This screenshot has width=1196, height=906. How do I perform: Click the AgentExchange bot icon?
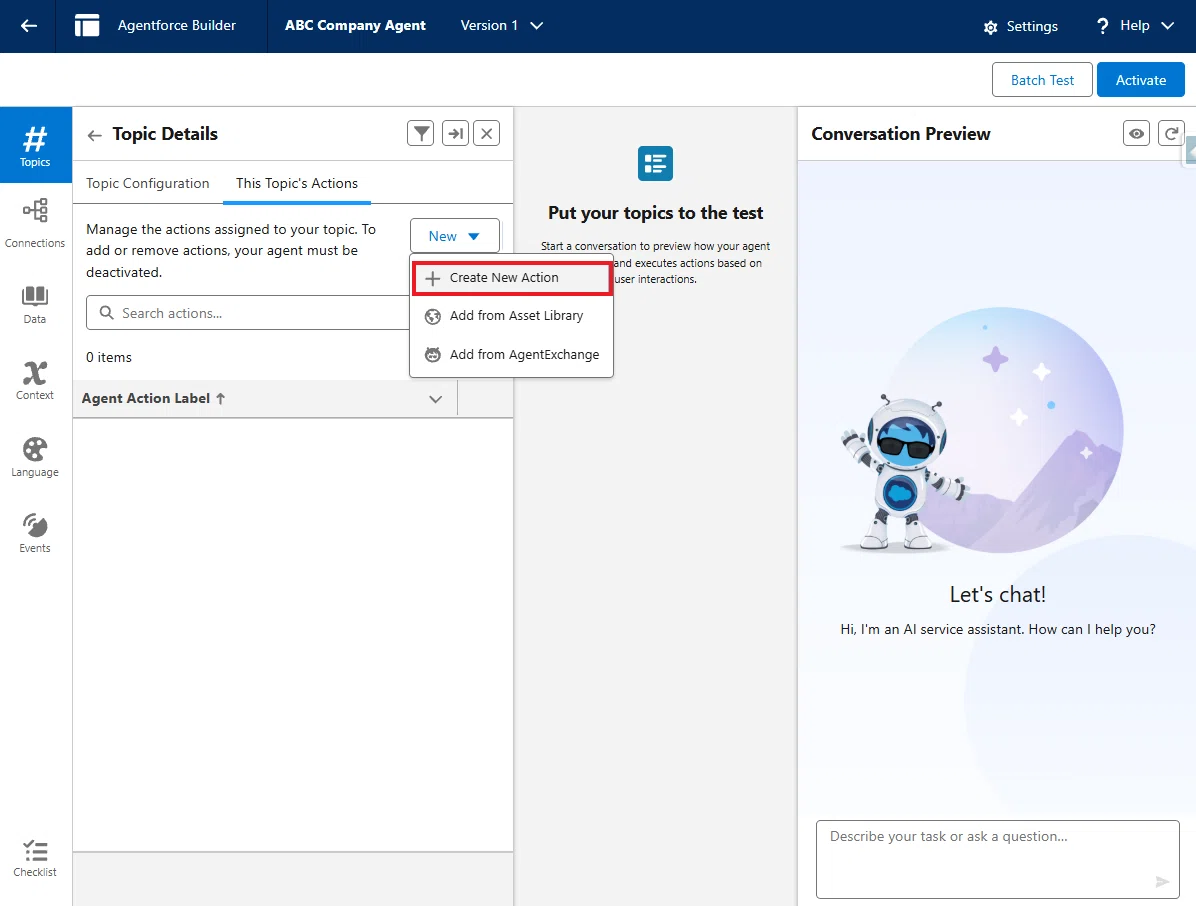432,355
